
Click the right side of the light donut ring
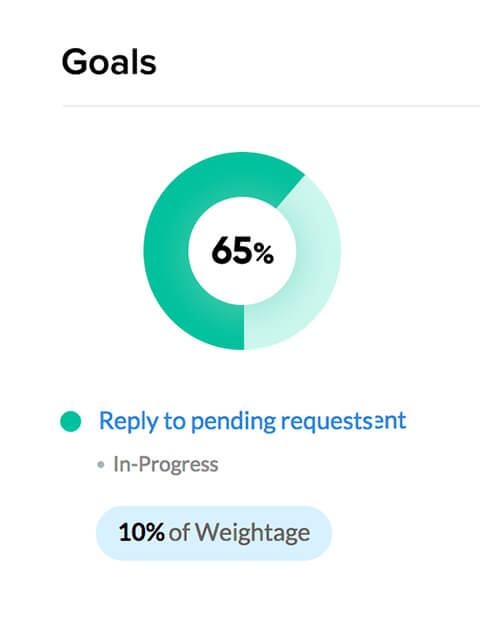click(319, 251)
